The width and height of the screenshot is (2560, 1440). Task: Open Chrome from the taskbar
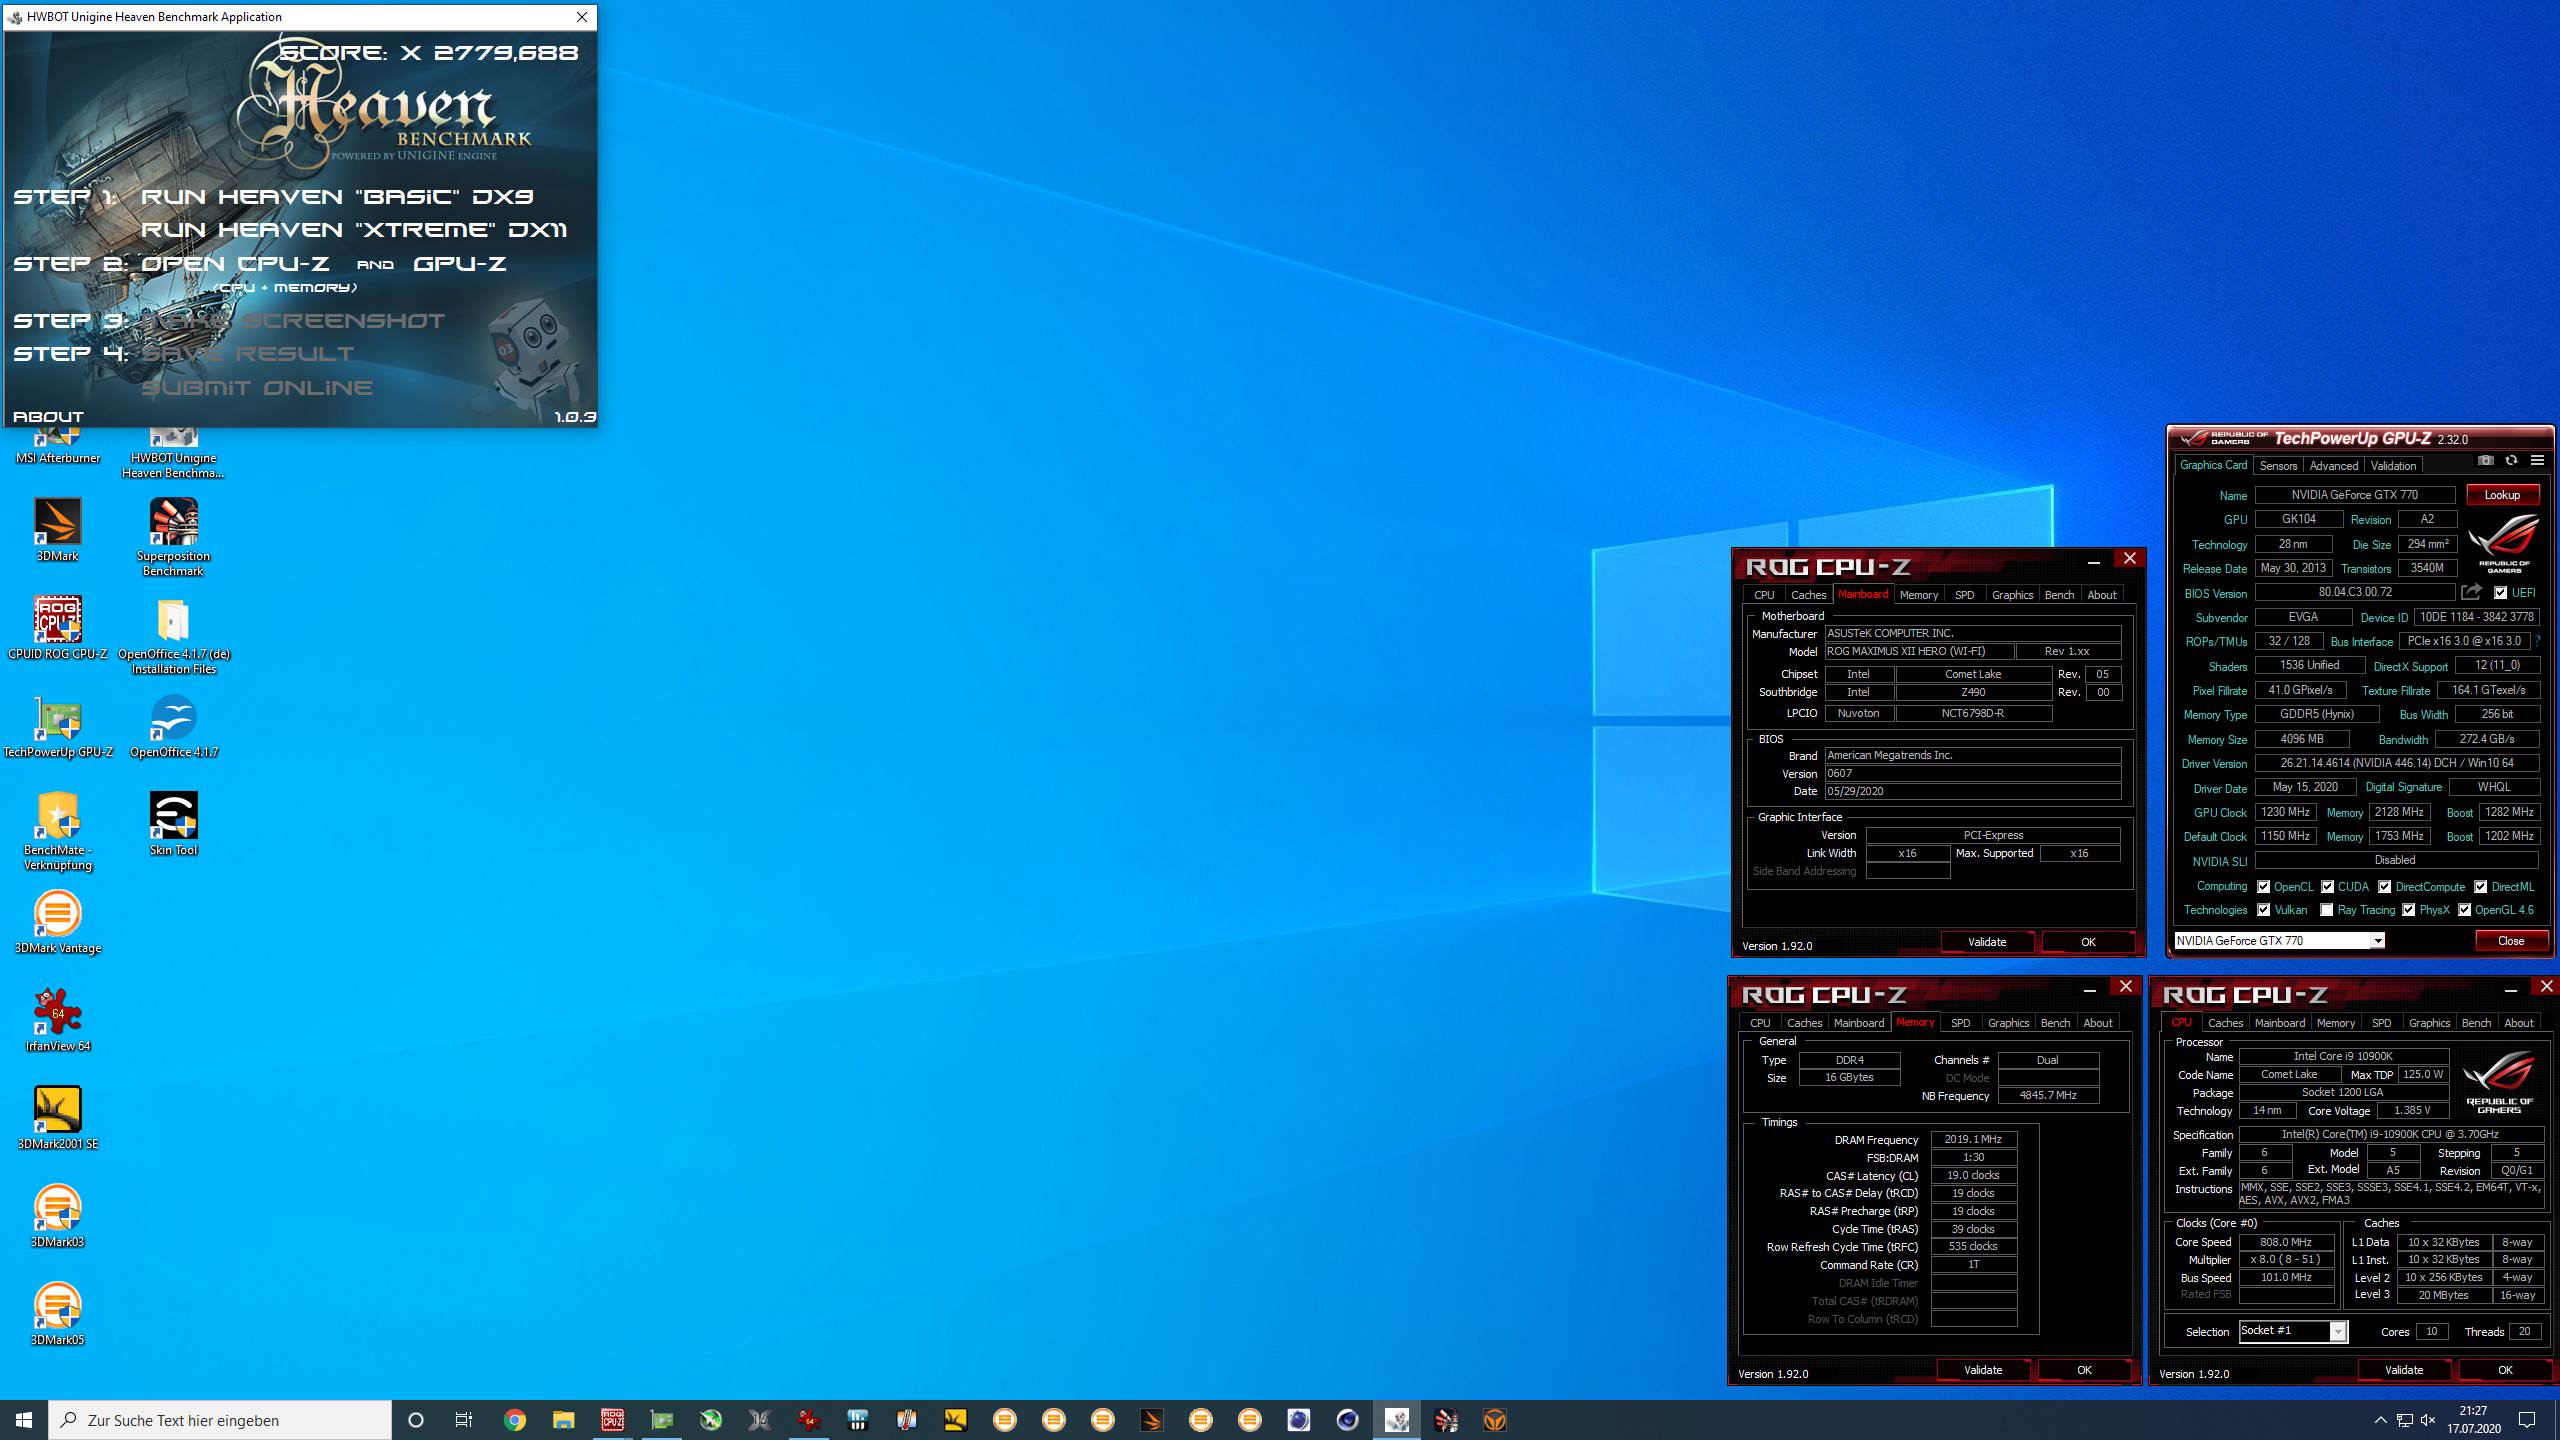point(514,1420)
